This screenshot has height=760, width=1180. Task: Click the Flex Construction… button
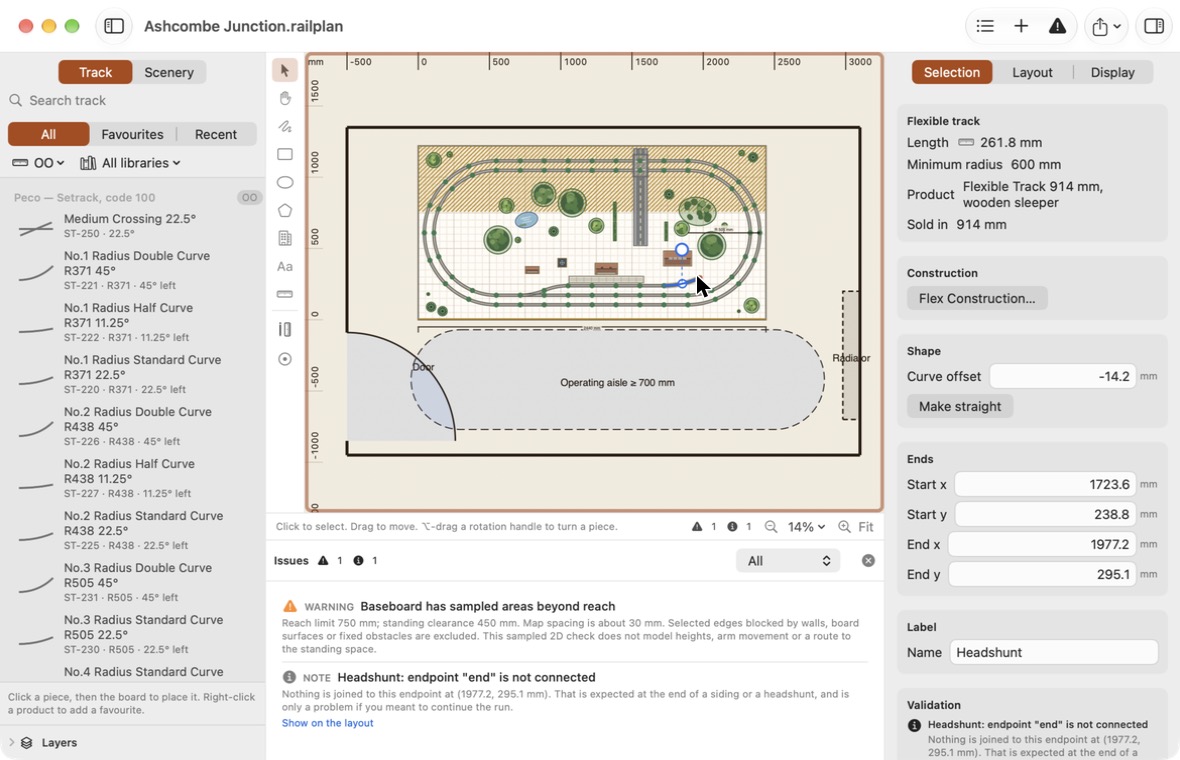pyautogui.click(x=977, y=299)
